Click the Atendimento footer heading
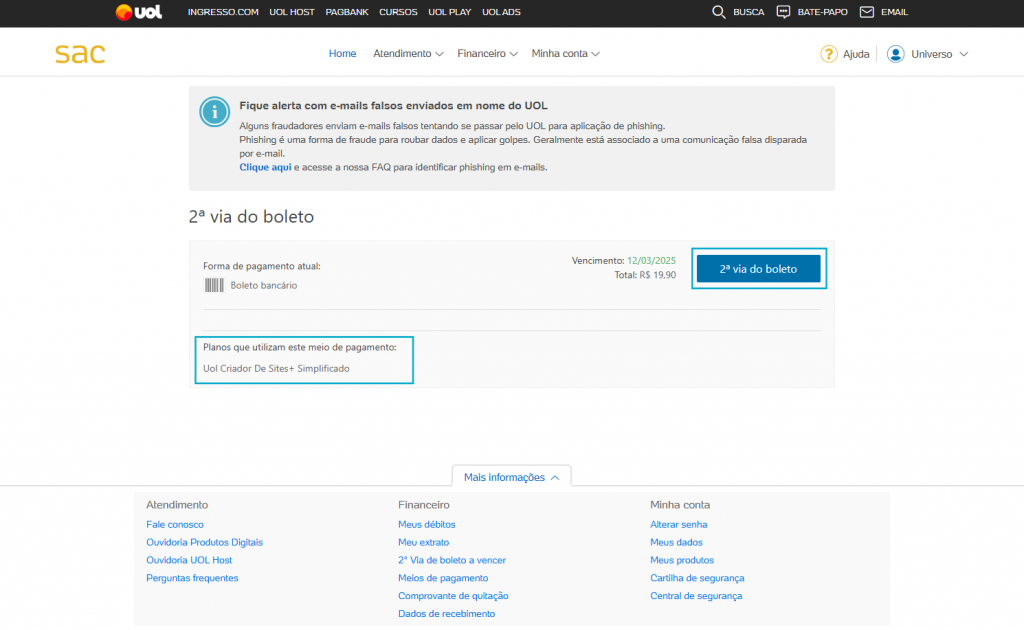Image resolution: width=1024 pixels, height=630 pixels. point(177,505)
